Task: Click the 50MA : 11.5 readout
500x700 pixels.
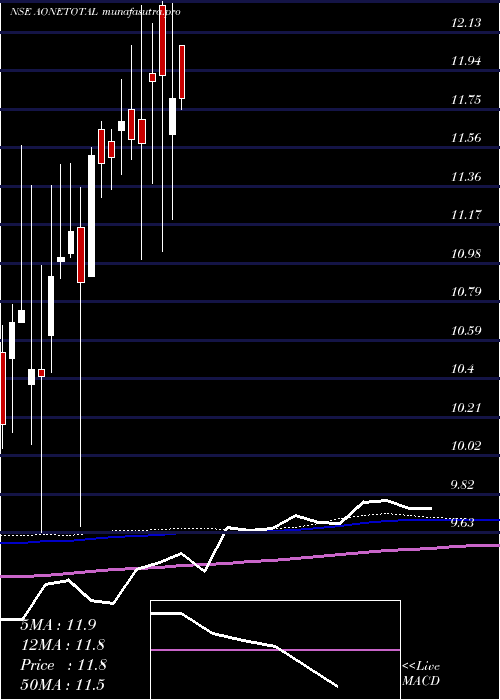Action: tap(63, 685)
